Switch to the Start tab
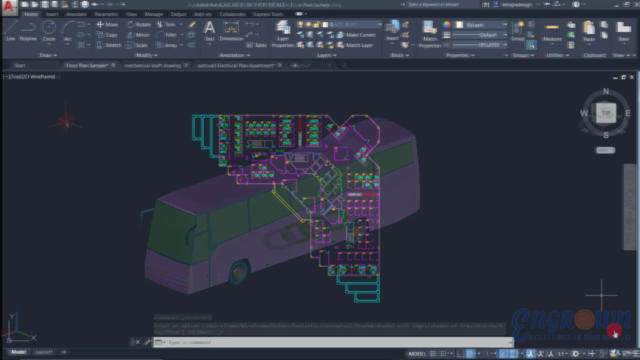640x360 pixels. point(20,65)
